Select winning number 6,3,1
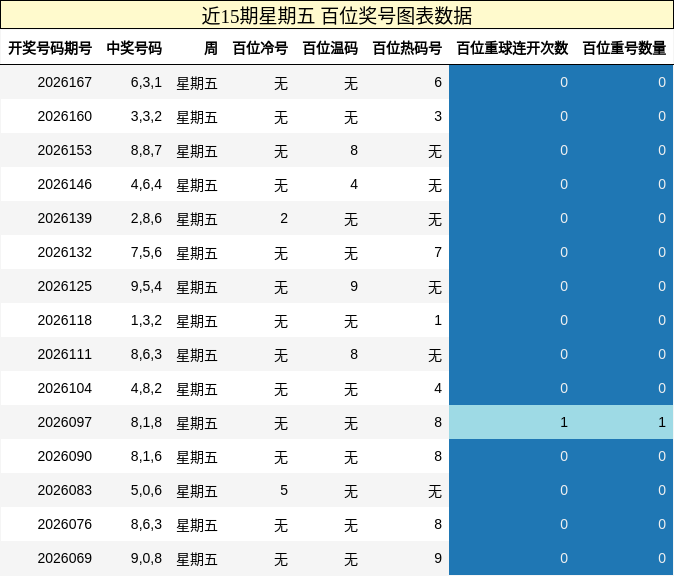674x576 pixels. 146,82
